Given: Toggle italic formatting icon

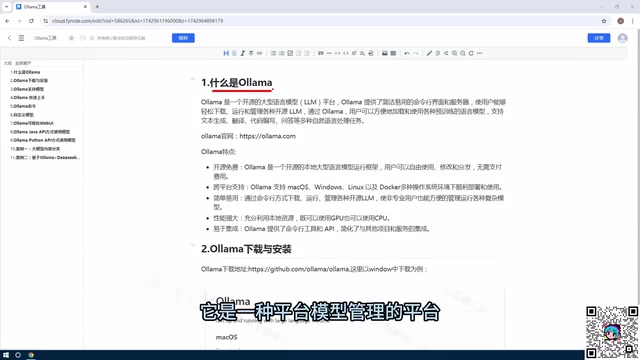Looking at the screenshot, I should tap(242, 53).
